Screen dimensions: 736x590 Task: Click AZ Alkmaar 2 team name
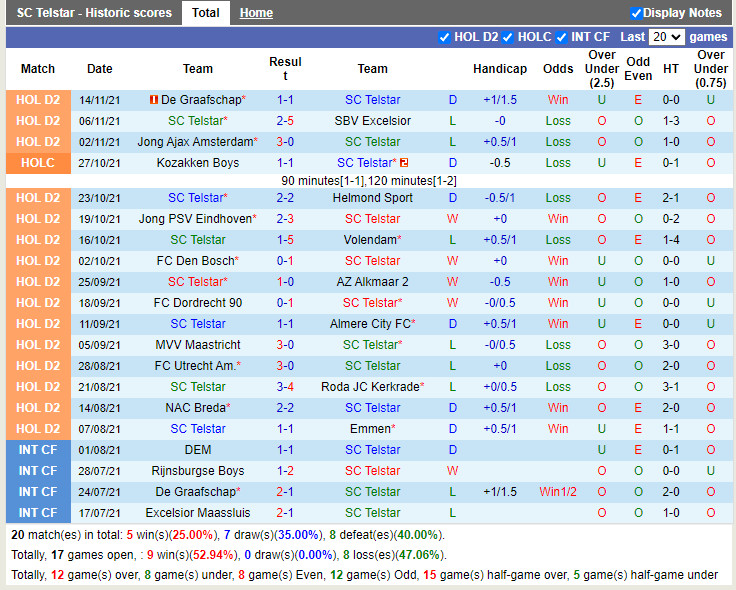[x=373, y=282]
